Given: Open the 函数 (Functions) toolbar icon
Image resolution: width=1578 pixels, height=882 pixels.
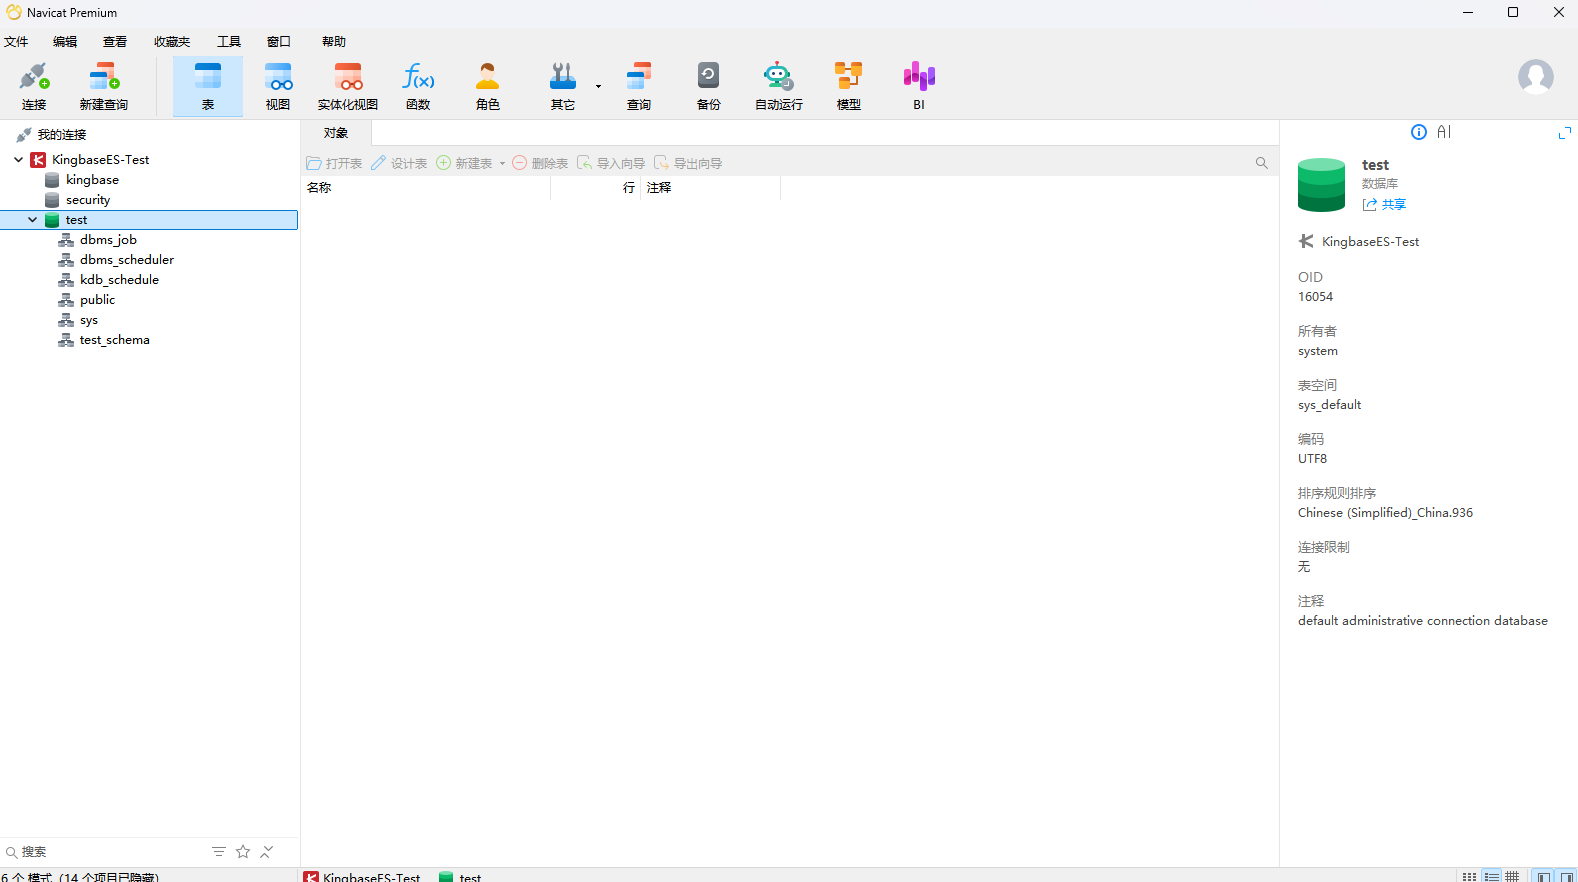Looking at the screenshot, I should pyautogui.click(x=418, y=86).
